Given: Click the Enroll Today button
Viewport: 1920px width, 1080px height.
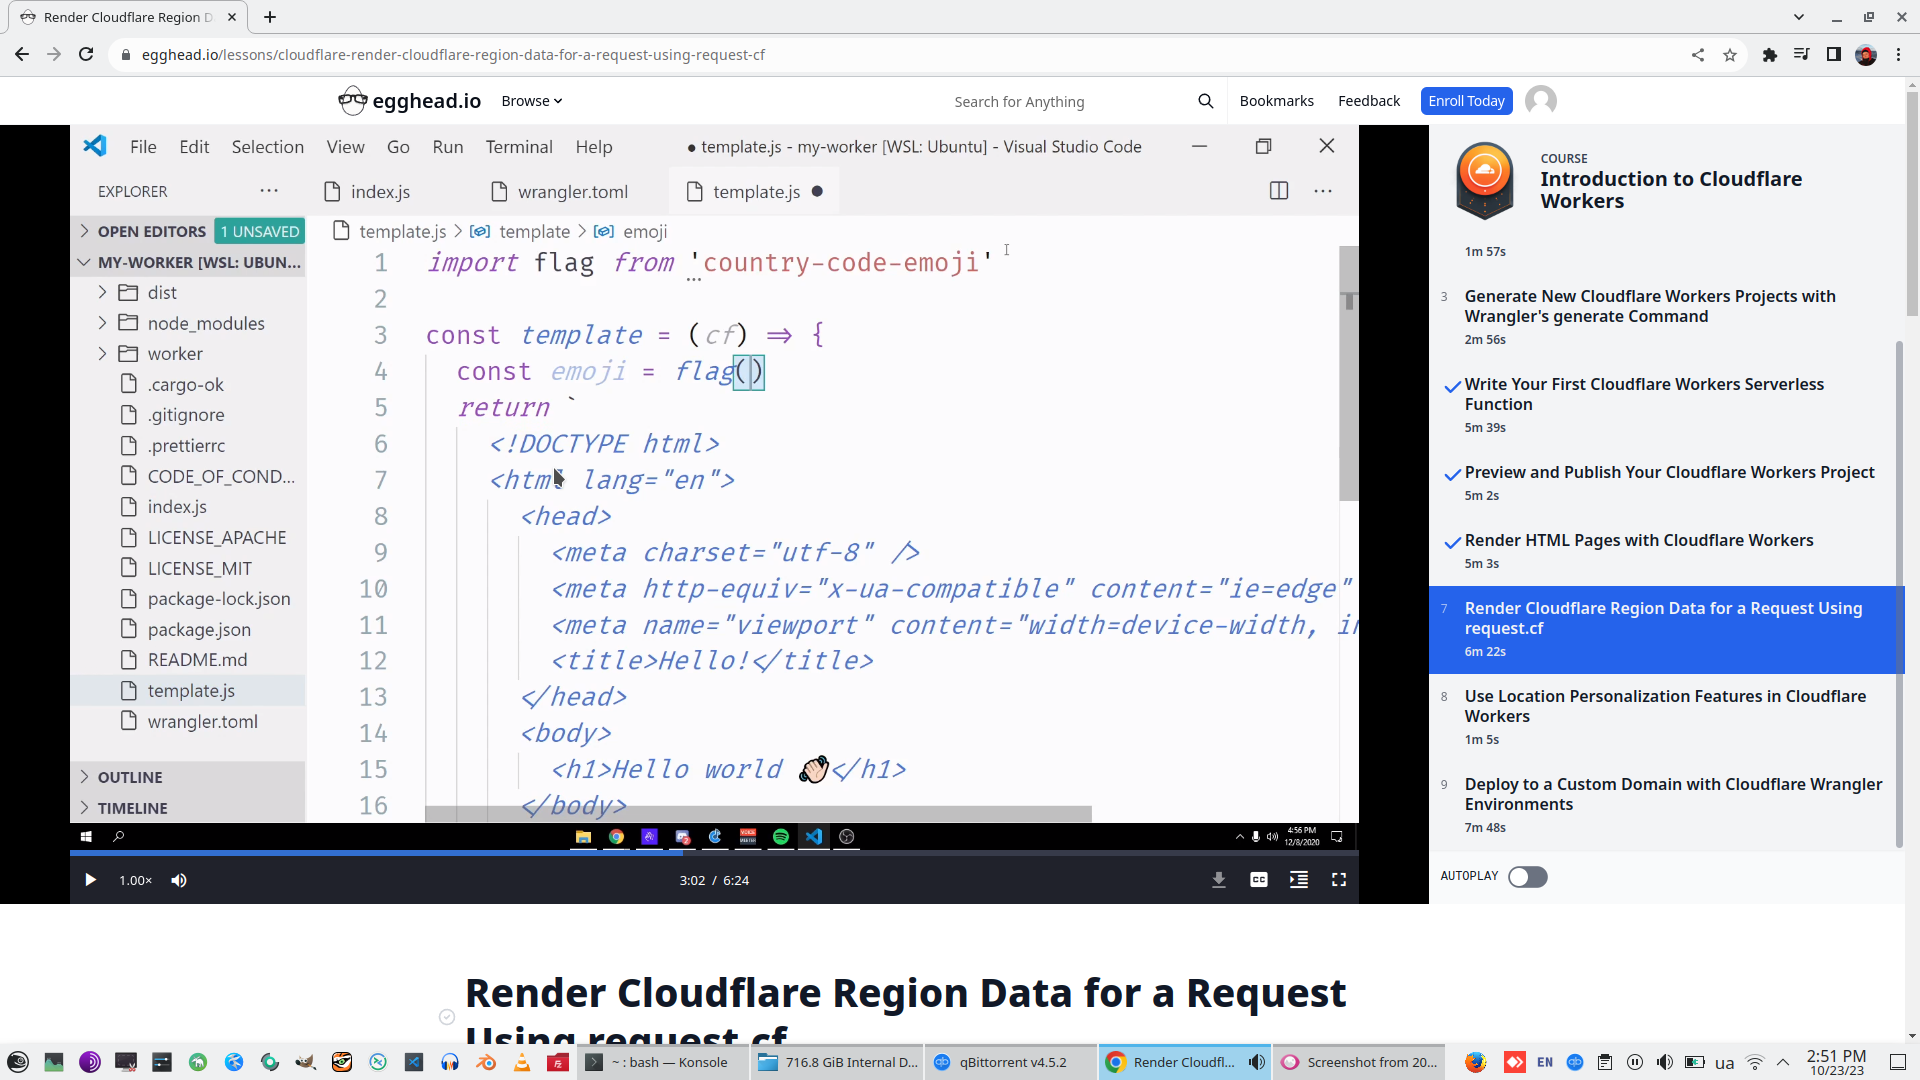Looking at the screenshot, I should coord(1465,101).
